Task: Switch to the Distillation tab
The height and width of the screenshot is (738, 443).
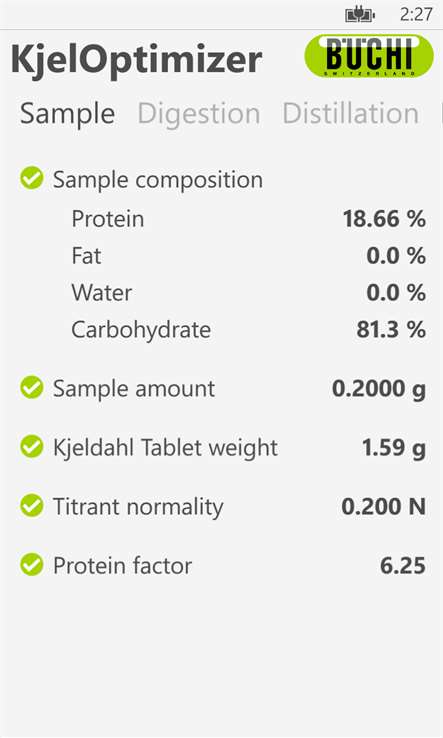Action: tap(350, 114)
